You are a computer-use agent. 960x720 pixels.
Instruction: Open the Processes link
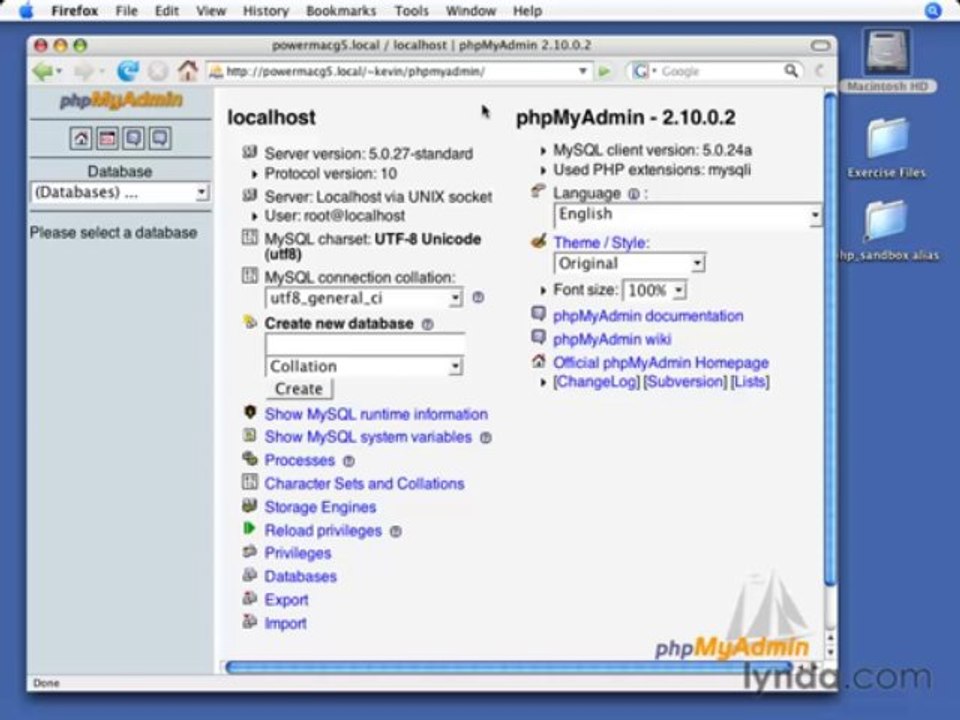tap(299, 460)
